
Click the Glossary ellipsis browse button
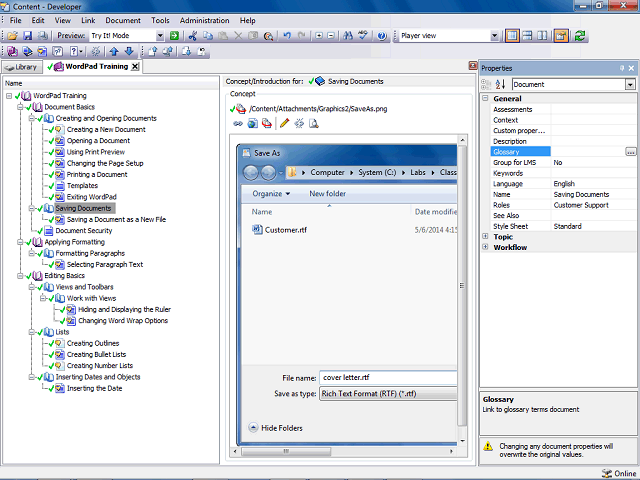(x=630, y=152)
